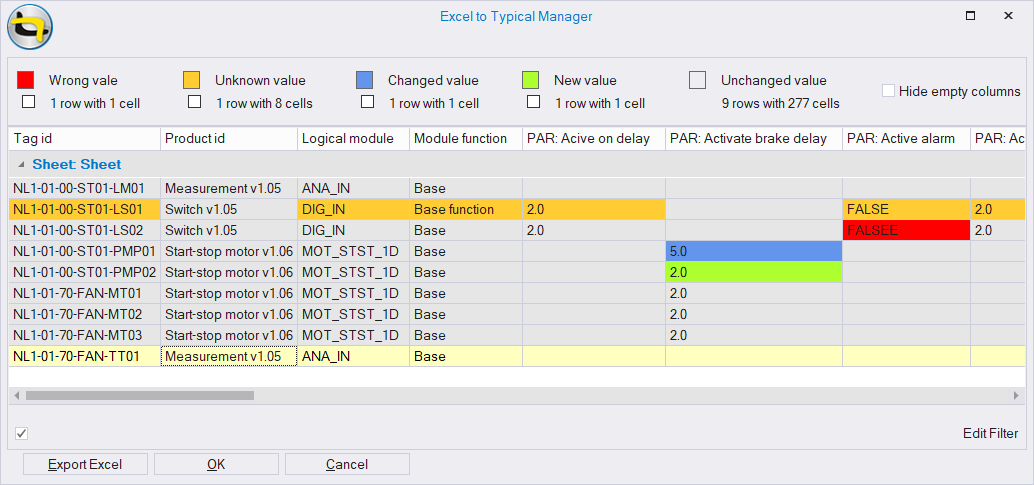Tick the Unknown value filter checkbox
The height and width of the screenshot is (485, 1034).
click(195, 102)
